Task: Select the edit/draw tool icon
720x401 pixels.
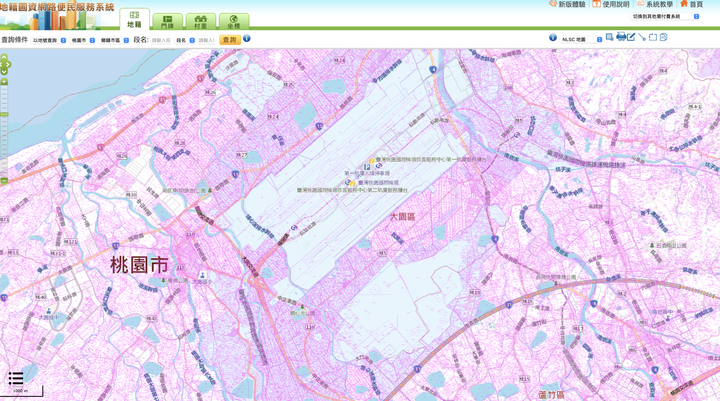Action: (631, 37)
